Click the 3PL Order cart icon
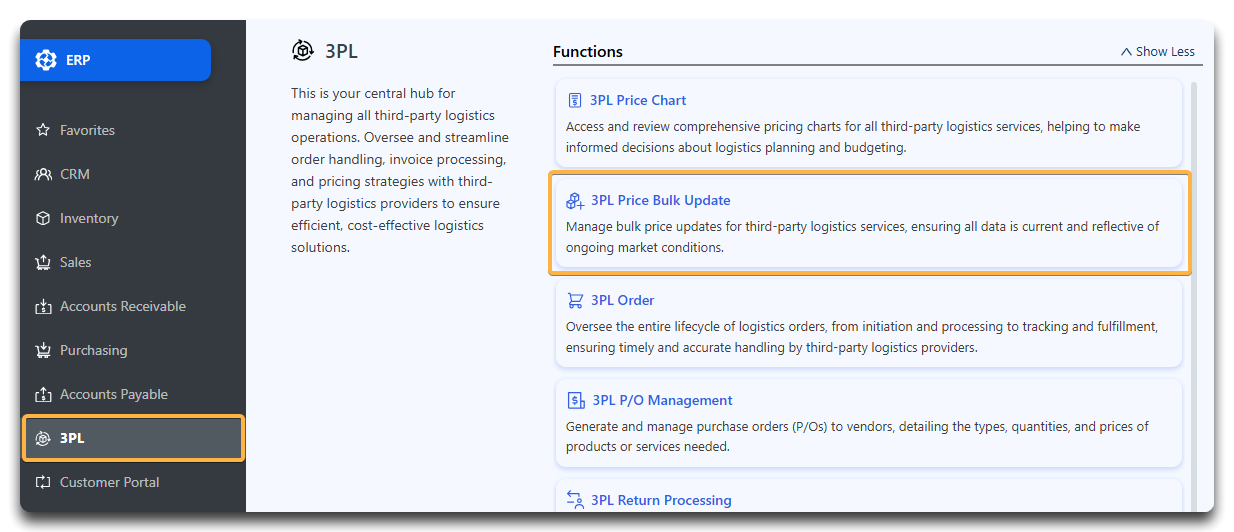Viewport: 1234px width, 532px height. click(x=575, y=300)
